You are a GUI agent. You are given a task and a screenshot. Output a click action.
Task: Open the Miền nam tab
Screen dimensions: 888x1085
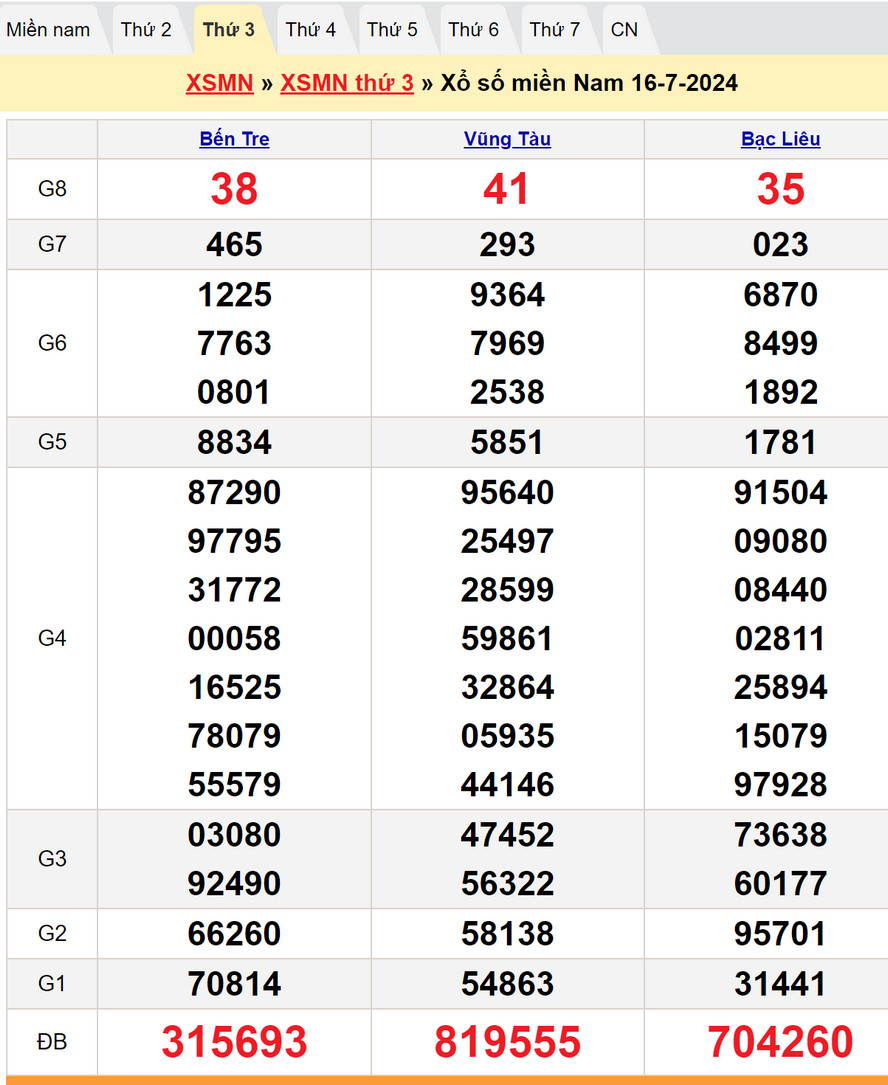coord(48,29)
